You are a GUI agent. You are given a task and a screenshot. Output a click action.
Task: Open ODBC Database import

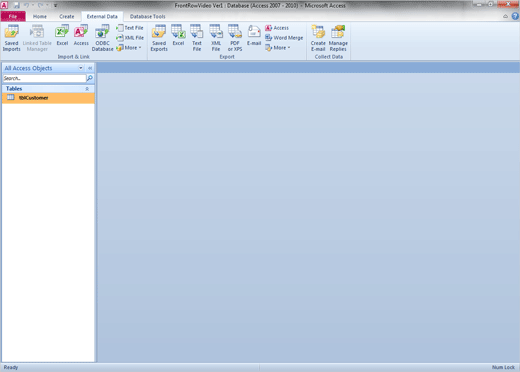coord(102,38)
